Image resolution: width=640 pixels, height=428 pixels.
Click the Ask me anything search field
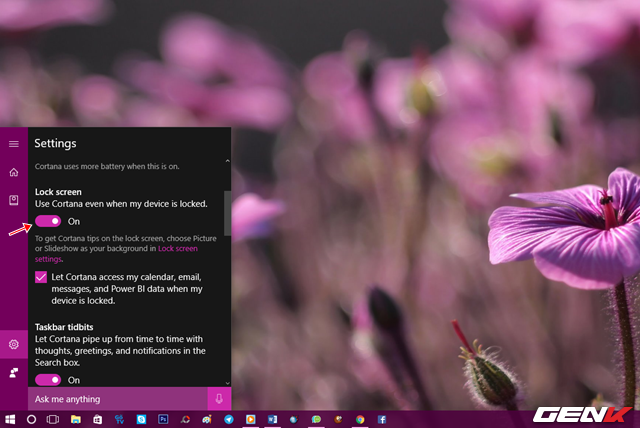(118, 399)
